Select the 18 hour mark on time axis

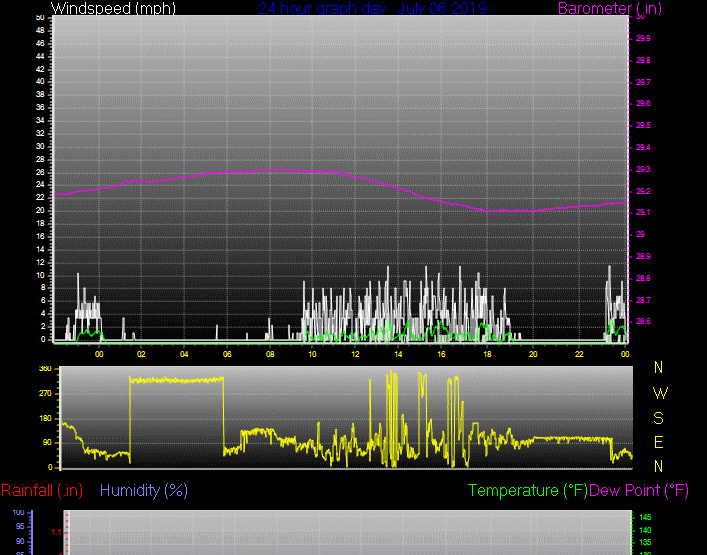click(486, 354)
